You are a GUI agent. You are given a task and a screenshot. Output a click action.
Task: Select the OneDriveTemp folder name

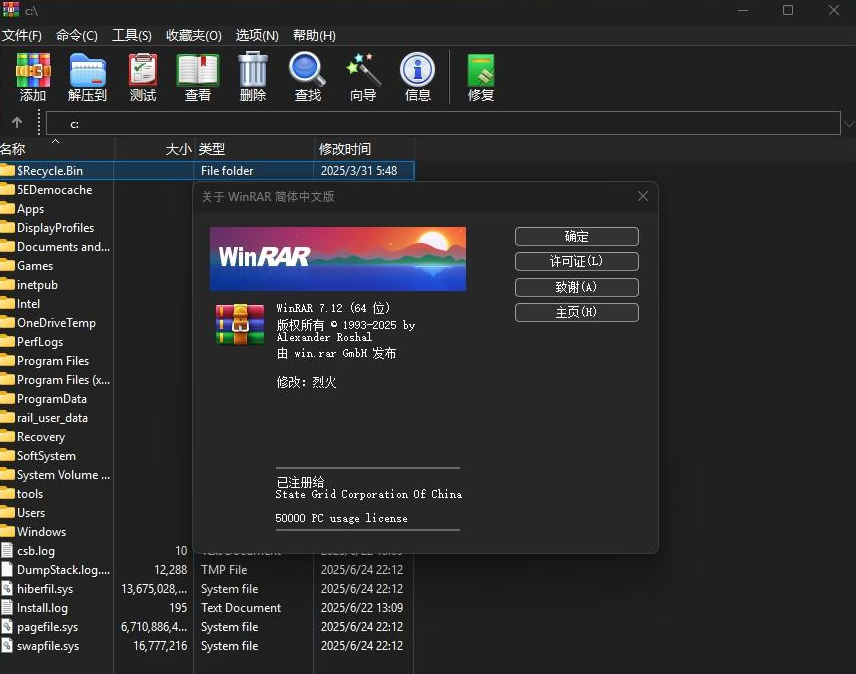[56, 323]
